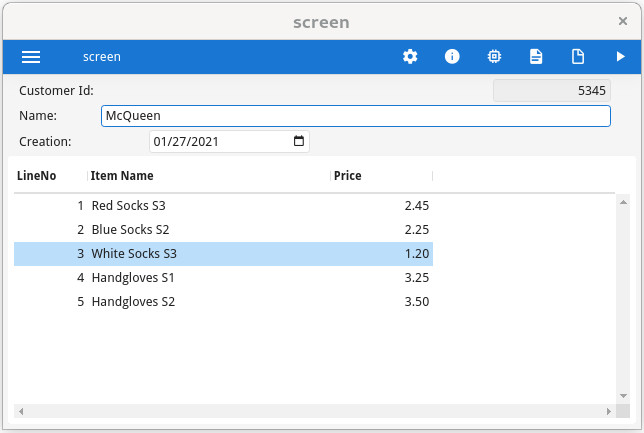
Task: Open the hamburger menu
Action: click(x=31, y=57)
